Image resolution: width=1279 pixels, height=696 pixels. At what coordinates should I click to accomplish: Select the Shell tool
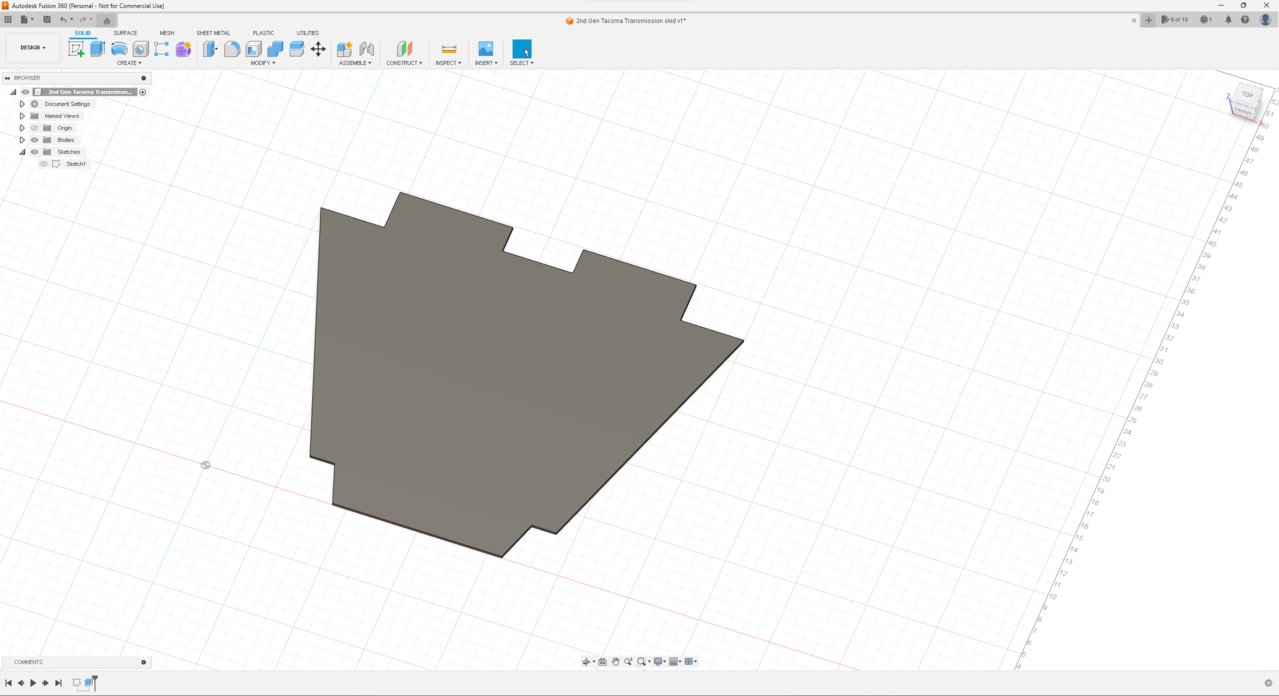point(253,49)
